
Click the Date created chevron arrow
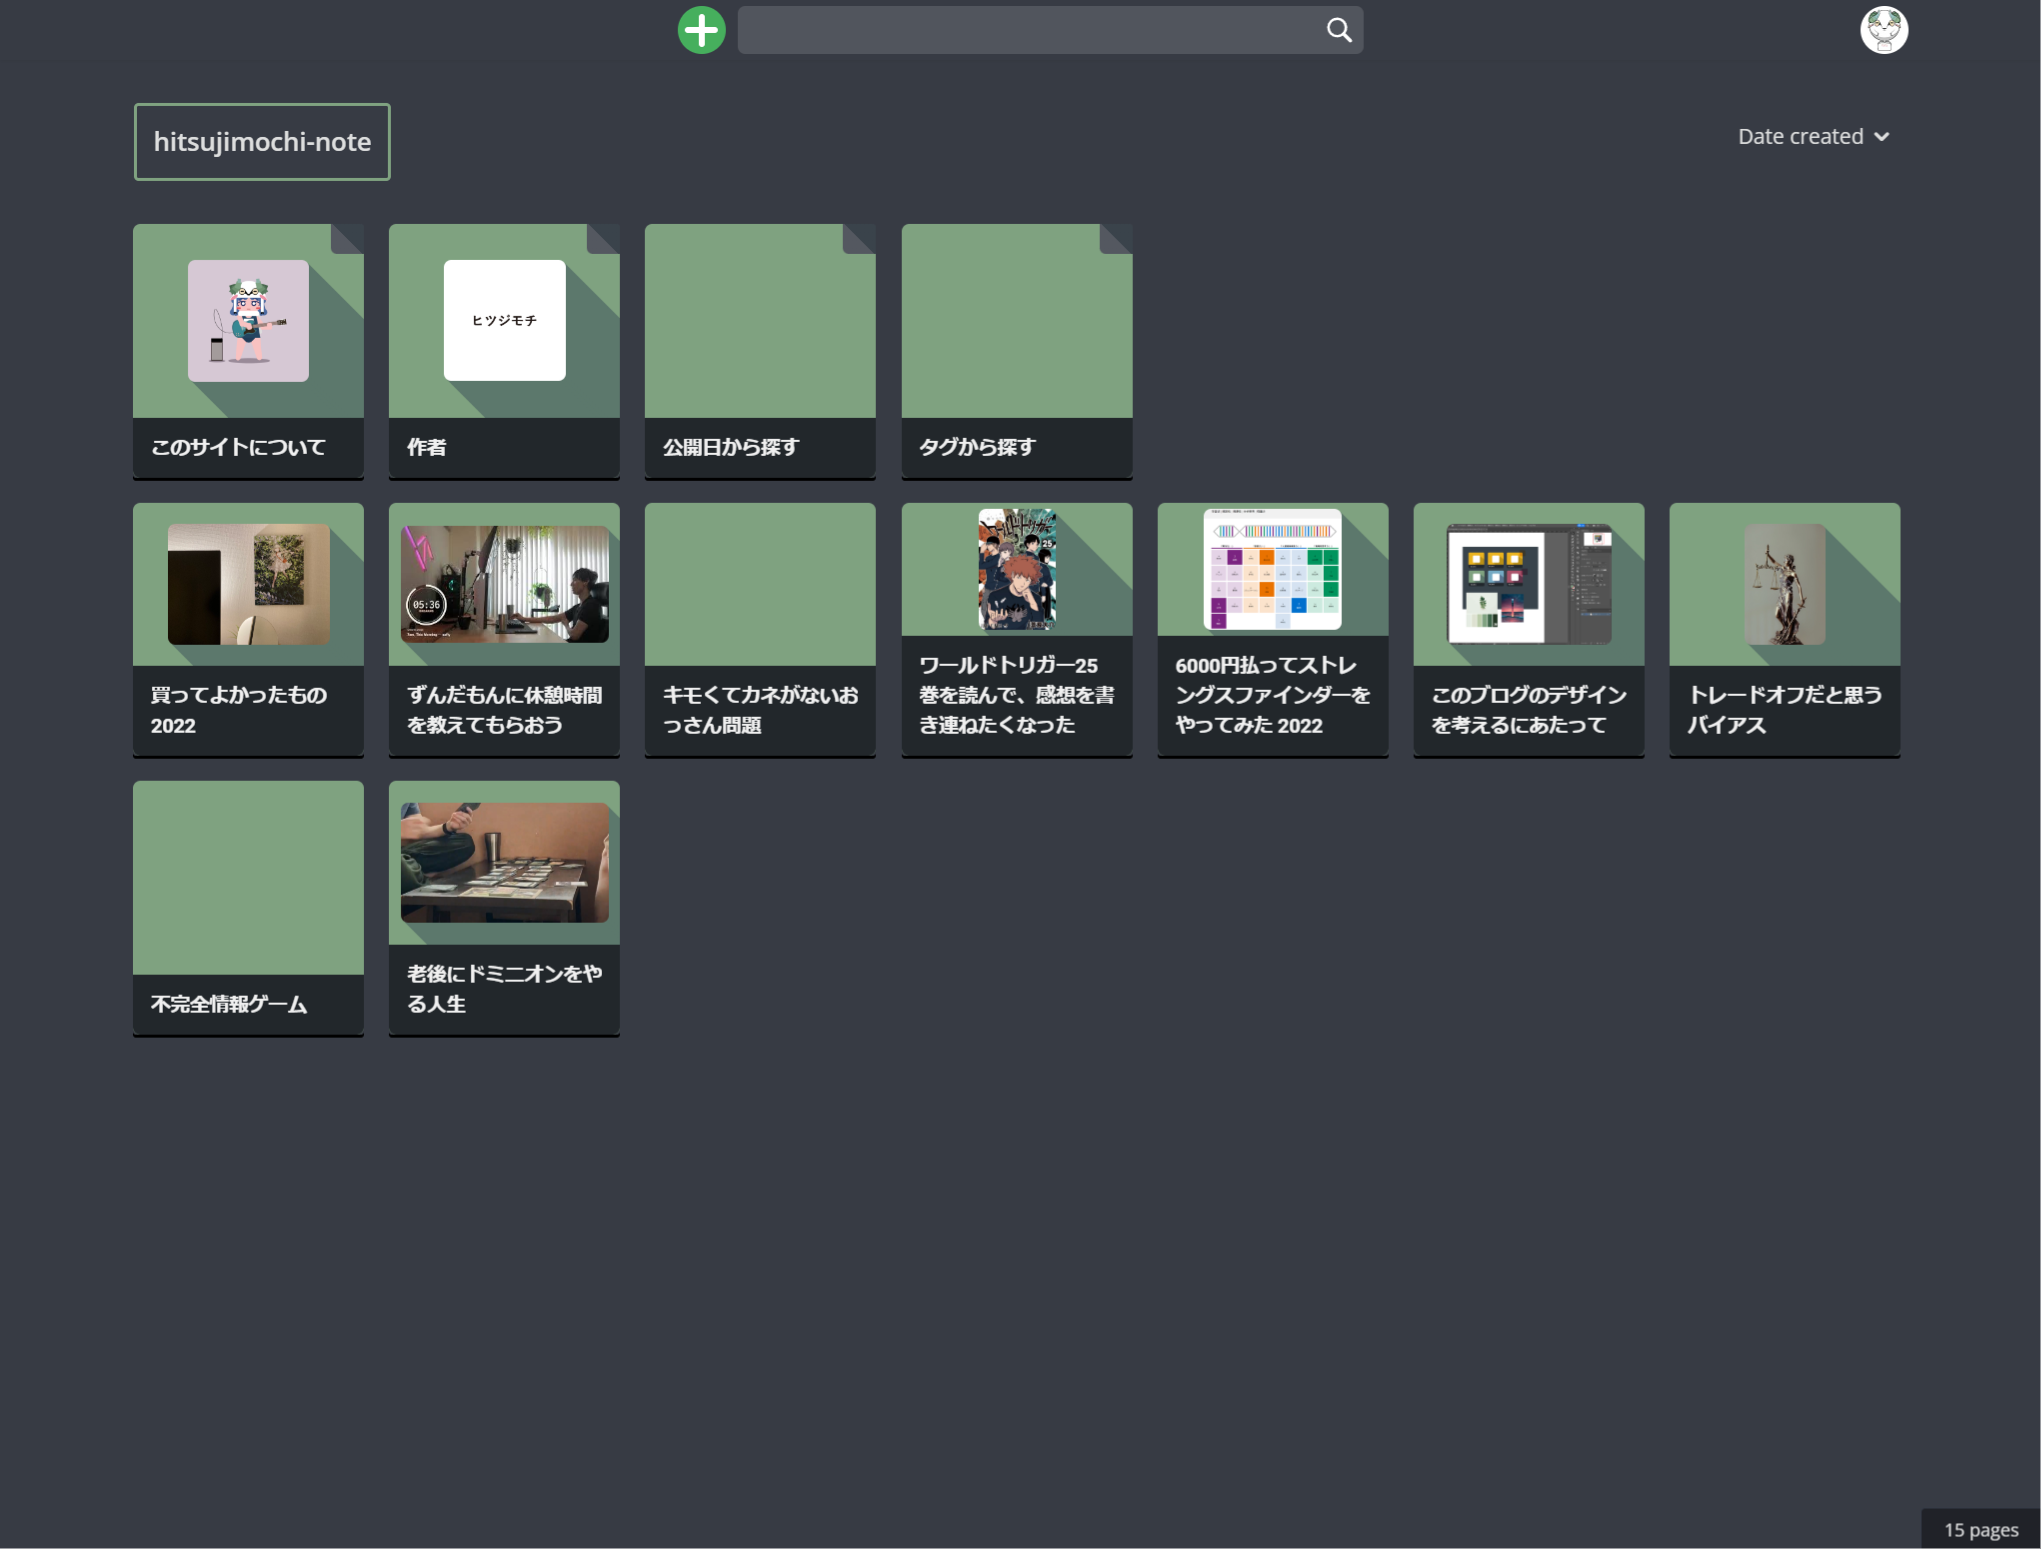tap(1882, 137)
